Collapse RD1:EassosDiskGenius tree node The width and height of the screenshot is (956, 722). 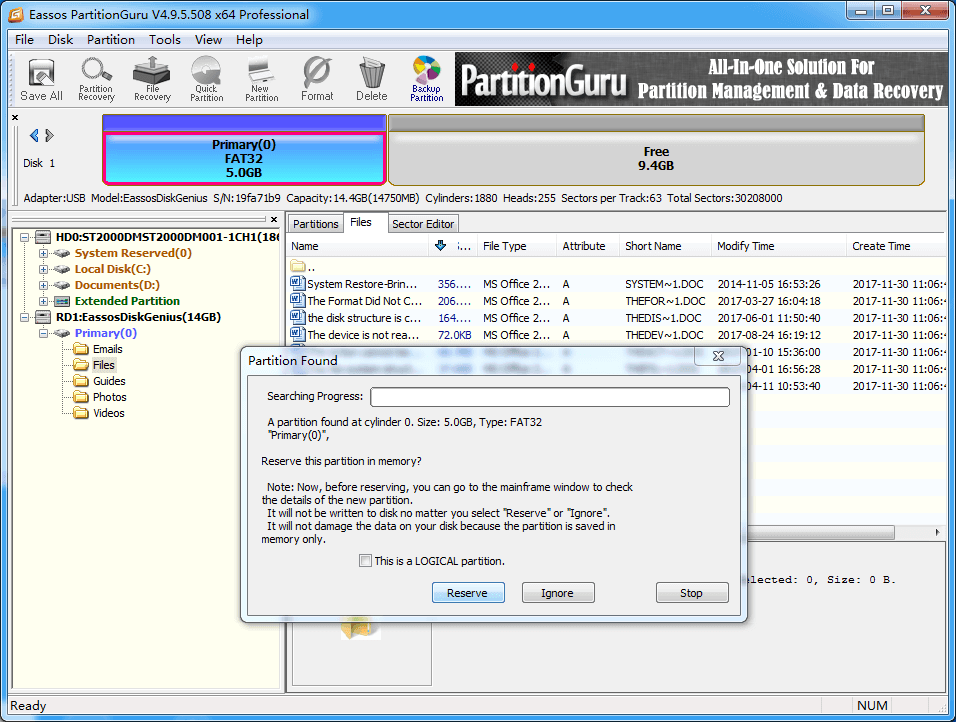[x=24, y=317]
